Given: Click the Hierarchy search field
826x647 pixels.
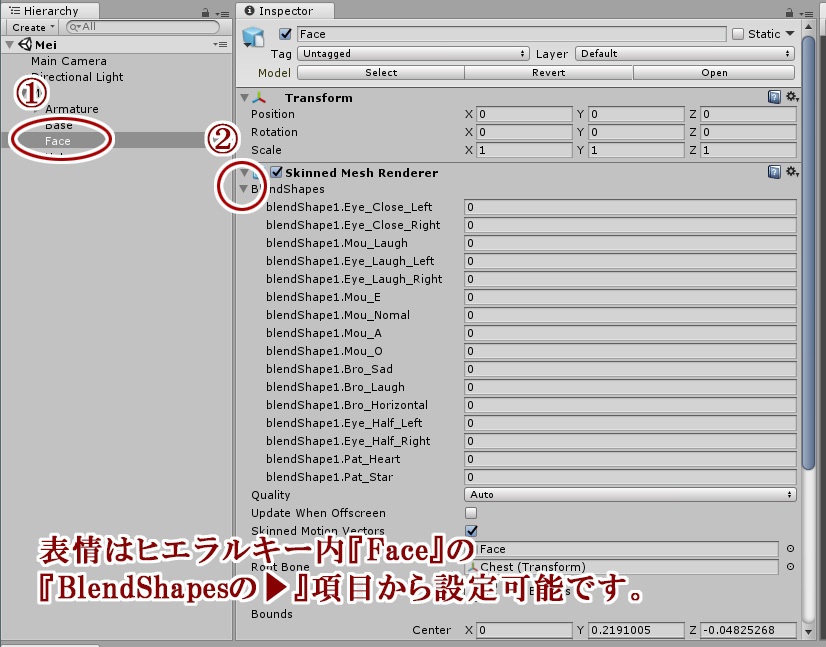Looking at the screenshot, I should tap(142, 27).
